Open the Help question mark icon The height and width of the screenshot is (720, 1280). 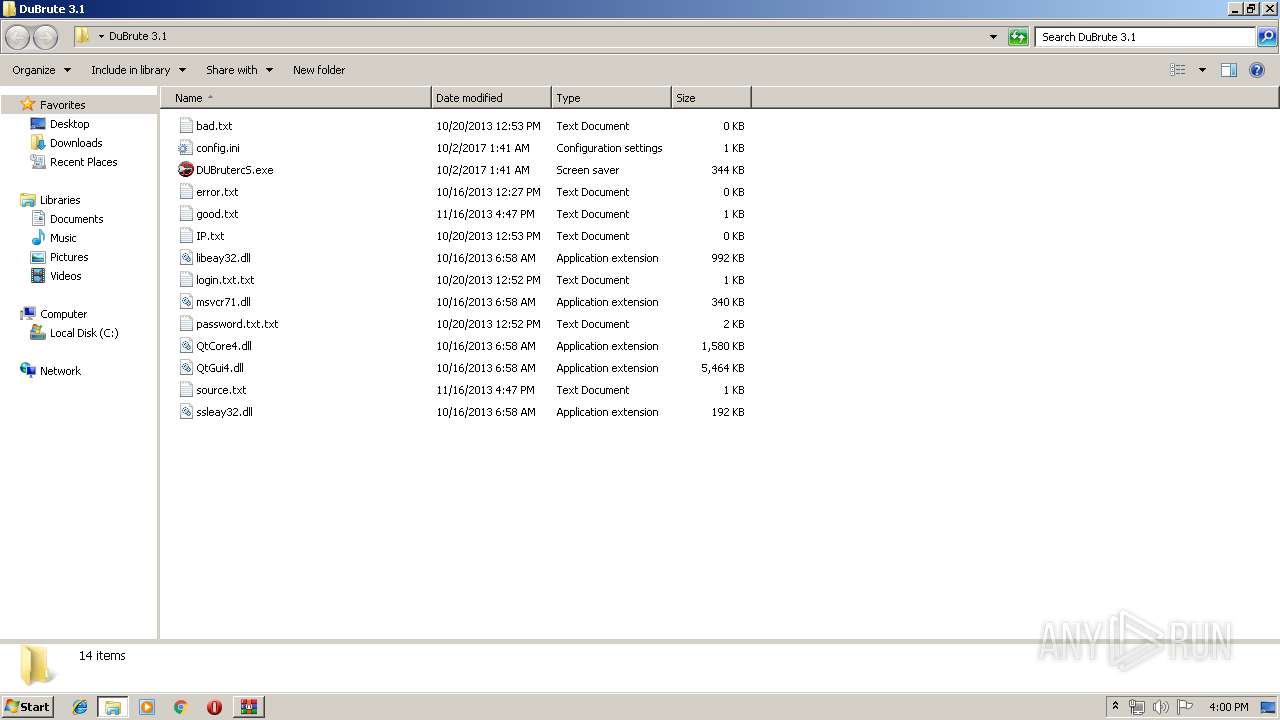1257,70
